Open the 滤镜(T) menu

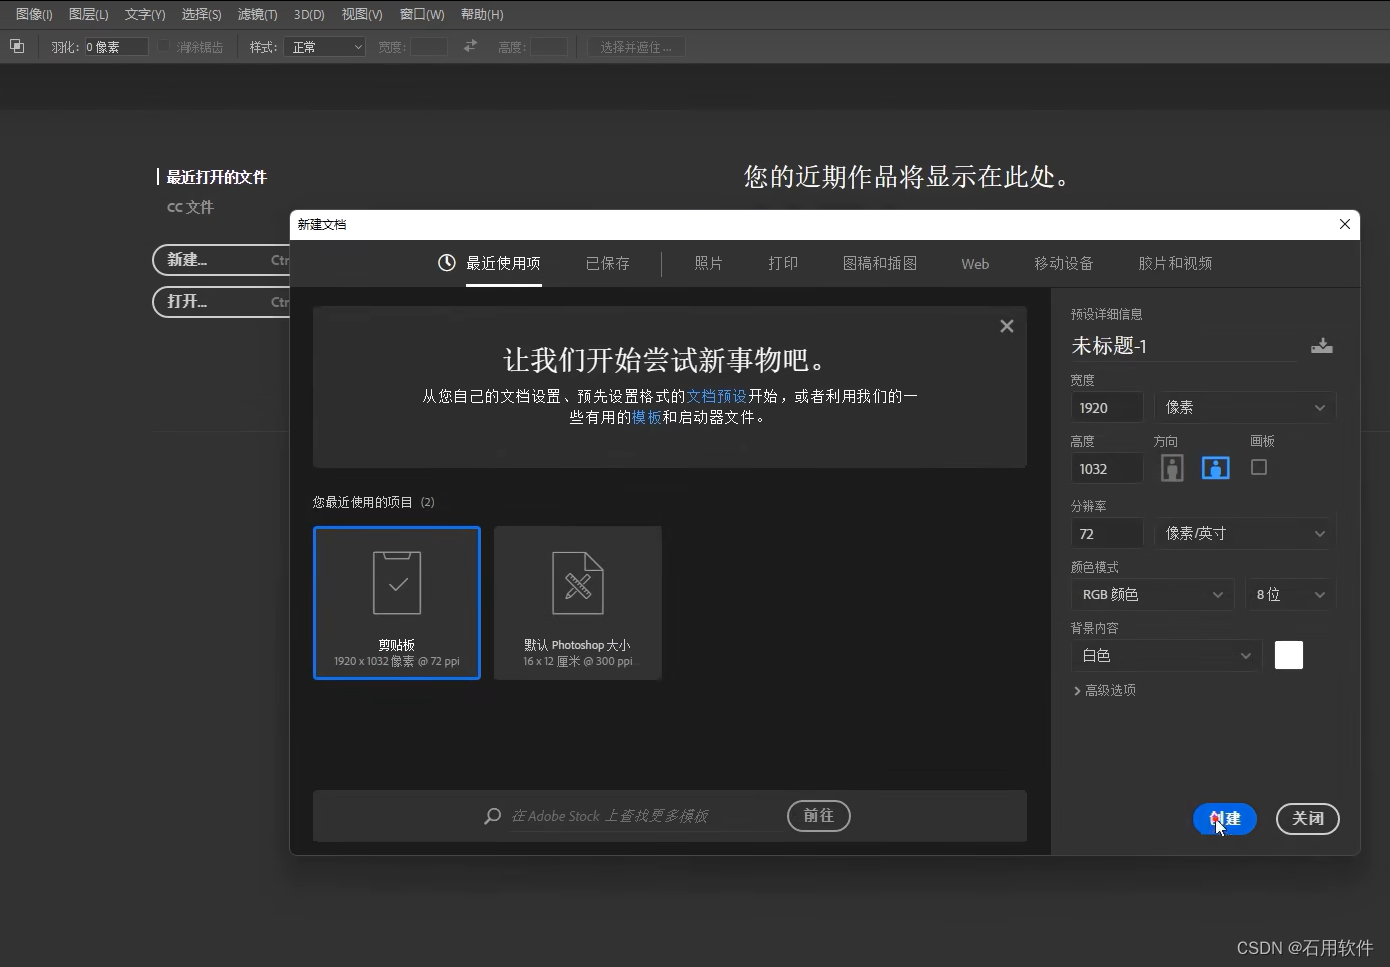pos(257,14)
